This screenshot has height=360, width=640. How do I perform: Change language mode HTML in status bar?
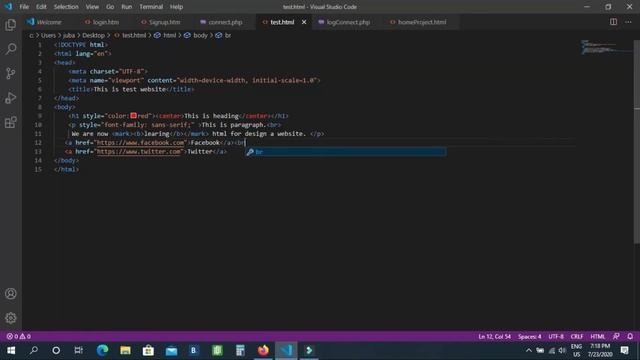coord(598,336)
